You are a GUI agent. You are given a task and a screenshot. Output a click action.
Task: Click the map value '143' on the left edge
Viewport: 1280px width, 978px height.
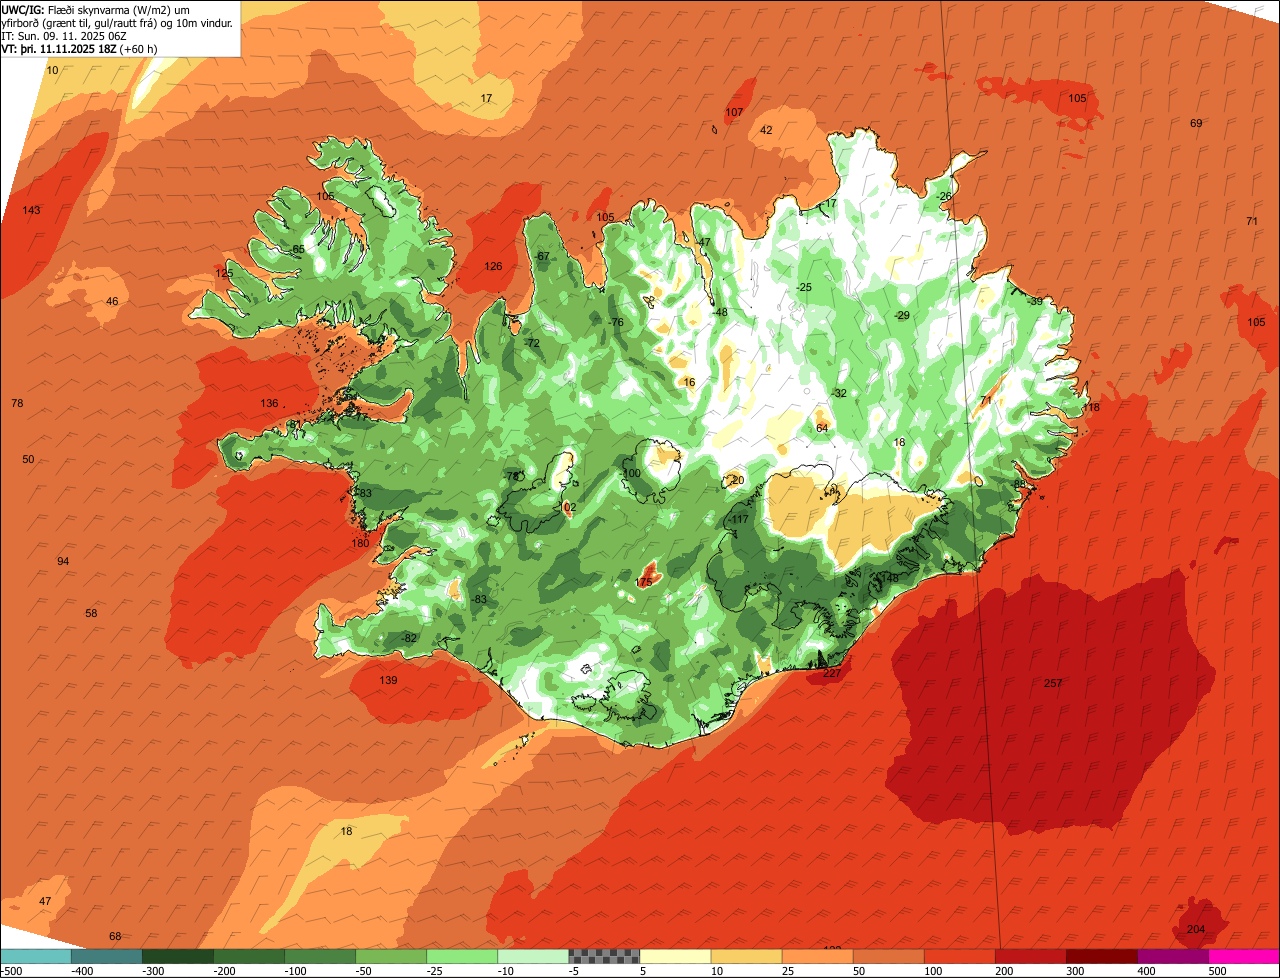[x=32, y=210]
